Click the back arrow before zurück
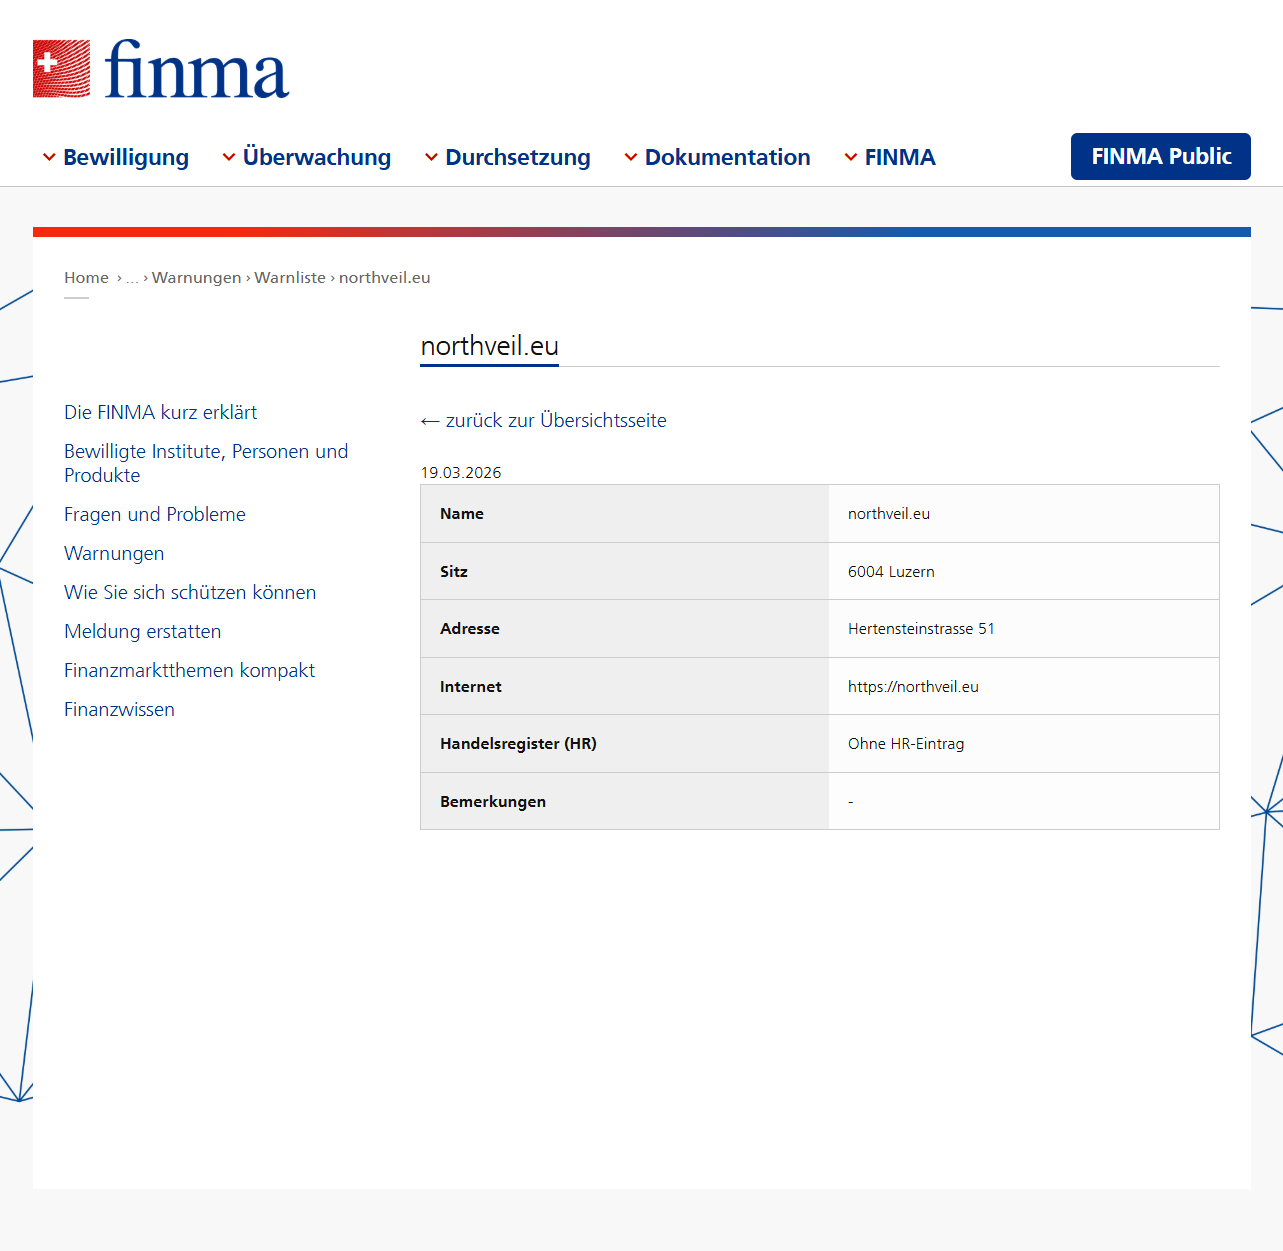The width and height of the screenshot is (1283, 1251). pyautogui.click(x=430, y=422)
